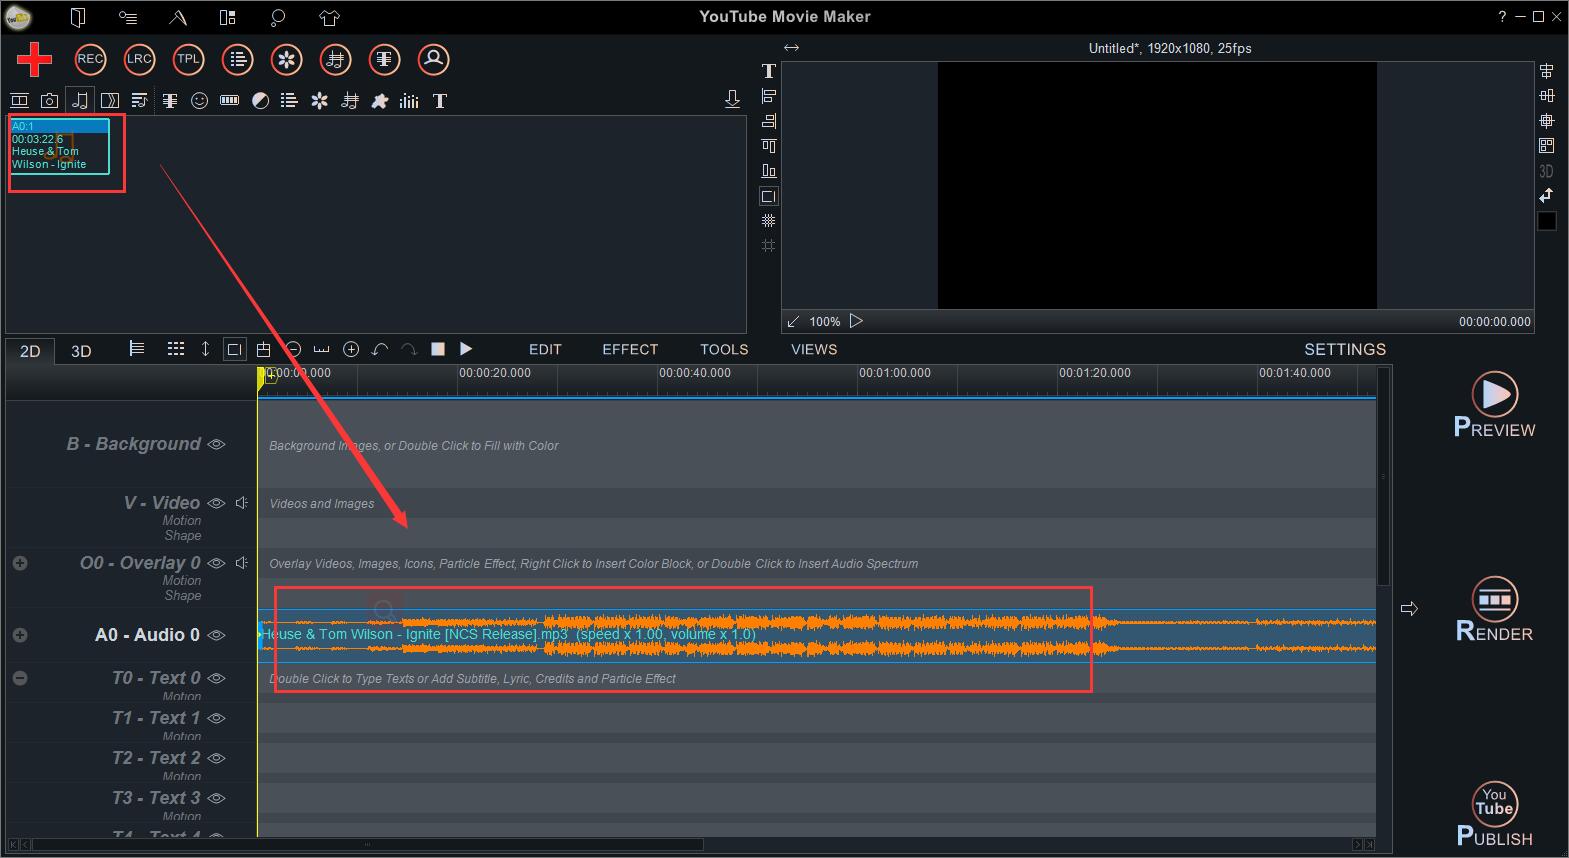Play preview with triangle under preview window
Viewport: 1569px width, 858px height.
[x=856, y=321]
